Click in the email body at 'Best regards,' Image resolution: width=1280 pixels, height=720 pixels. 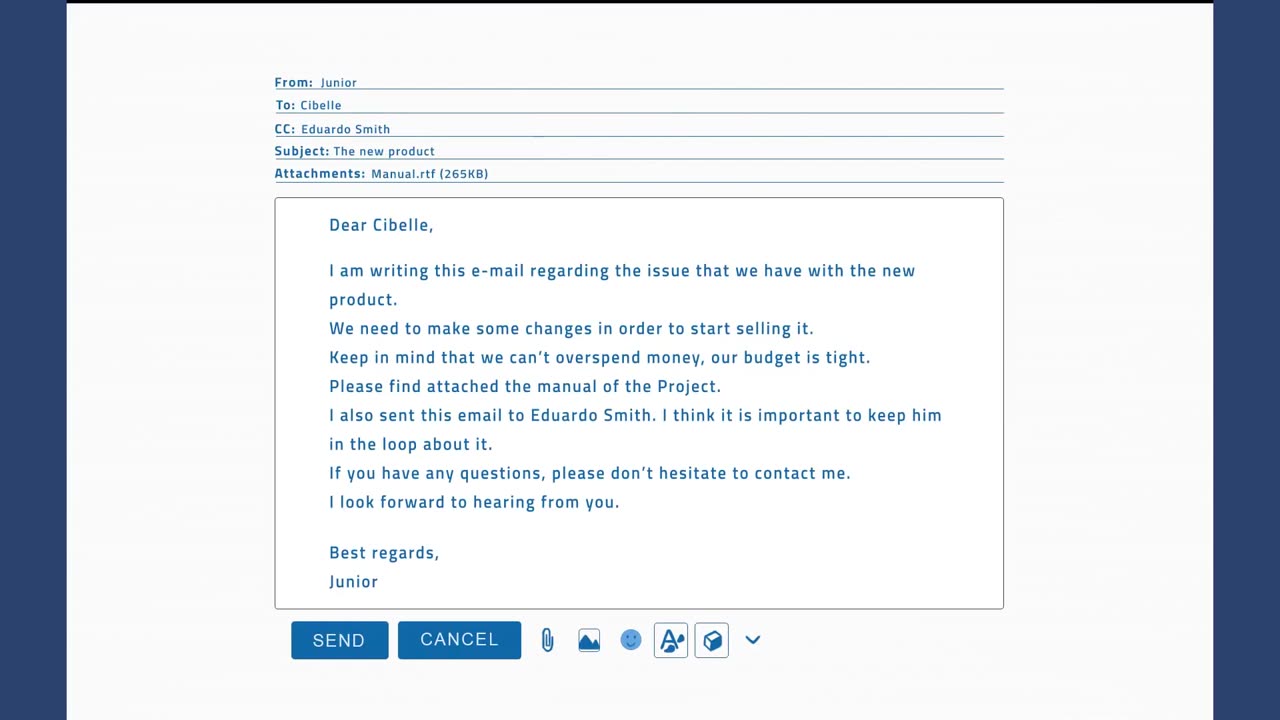(384, 553)
